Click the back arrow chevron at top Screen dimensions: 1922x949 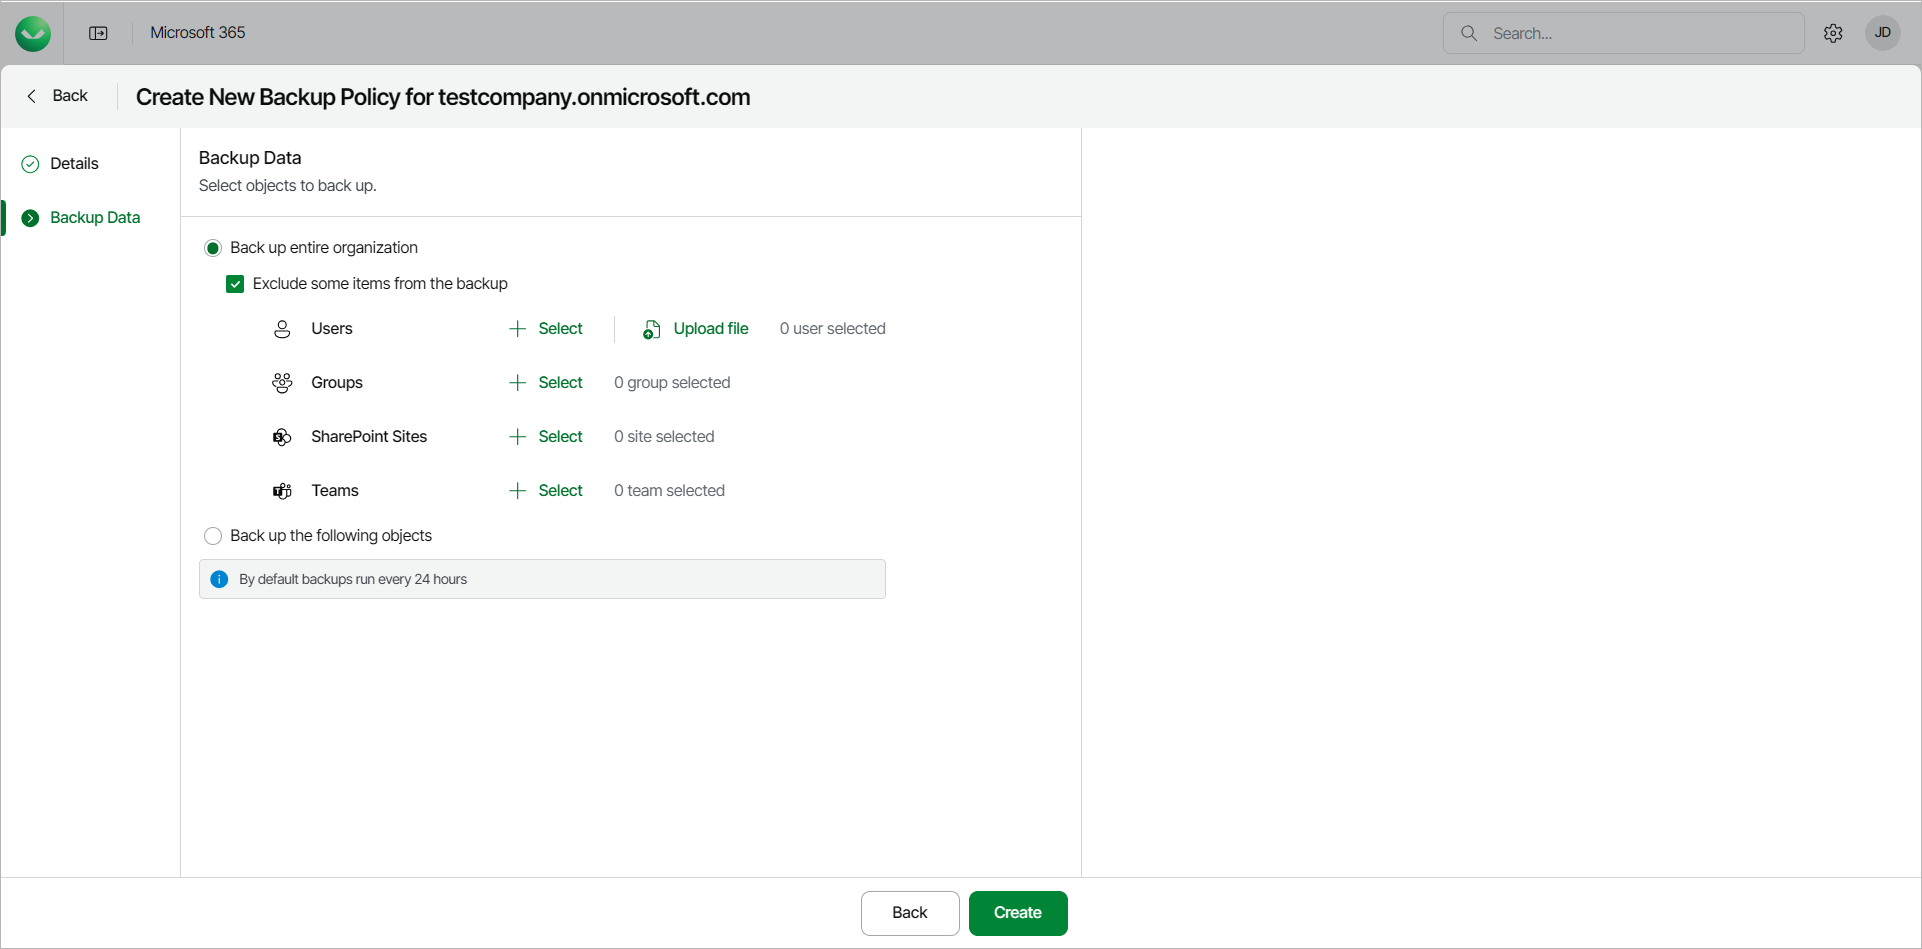pyautogui.click(x=32, y=96)
